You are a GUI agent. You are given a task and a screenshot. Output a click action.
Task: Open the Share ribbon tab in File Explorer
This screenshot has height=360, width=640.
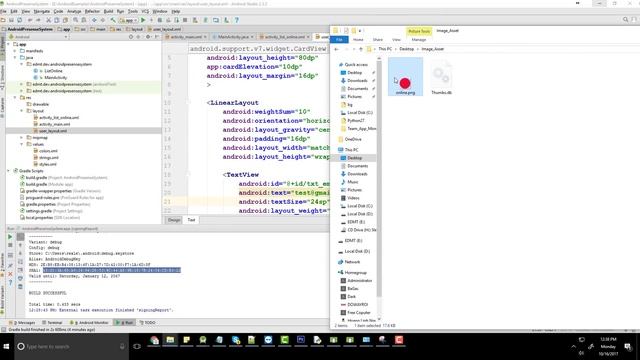click(378, 40)
